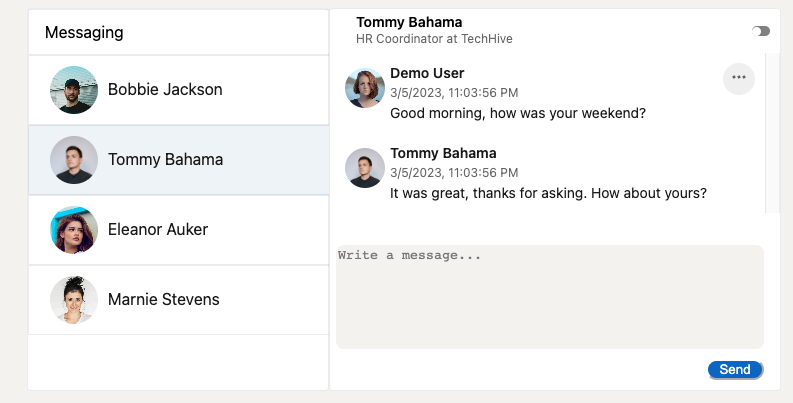Select the Eleanor Auker conversation
Screen dimensions: 793x403
158,230
